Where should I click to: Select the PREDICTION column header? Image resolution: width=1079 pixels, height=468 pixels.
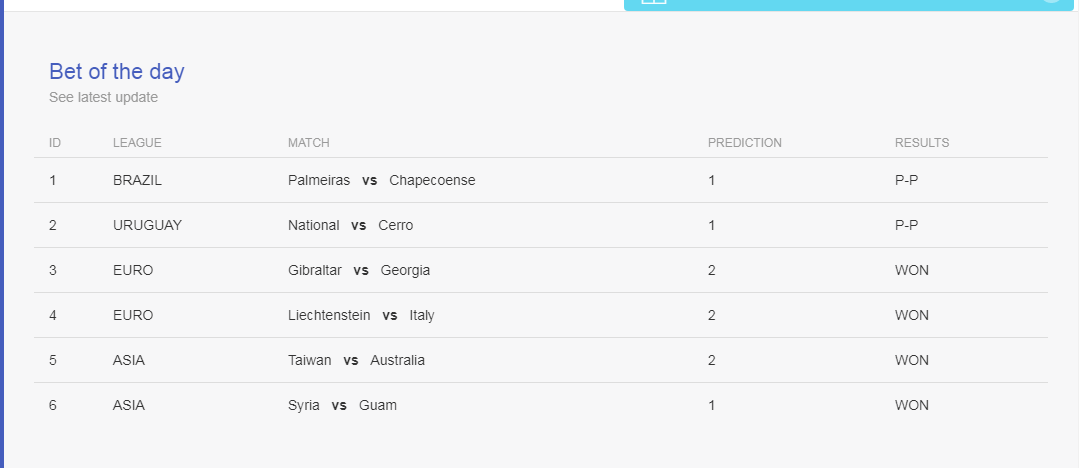pos(745,142)
